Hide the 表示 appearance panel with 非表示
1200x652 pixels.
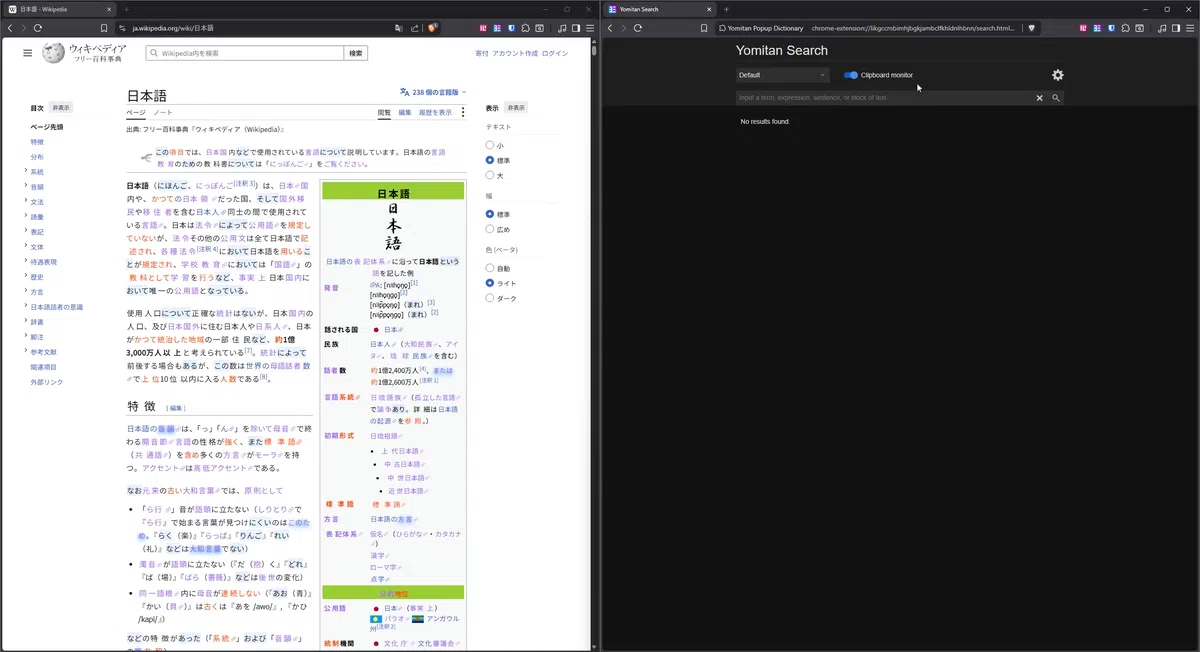point(516,107)
